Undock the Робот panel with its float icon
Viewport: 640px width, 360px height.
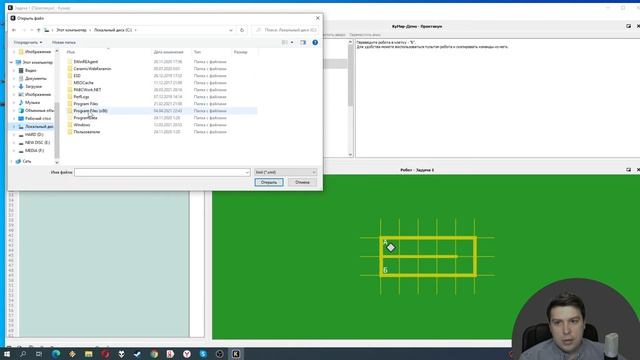(x=629, y=170)
